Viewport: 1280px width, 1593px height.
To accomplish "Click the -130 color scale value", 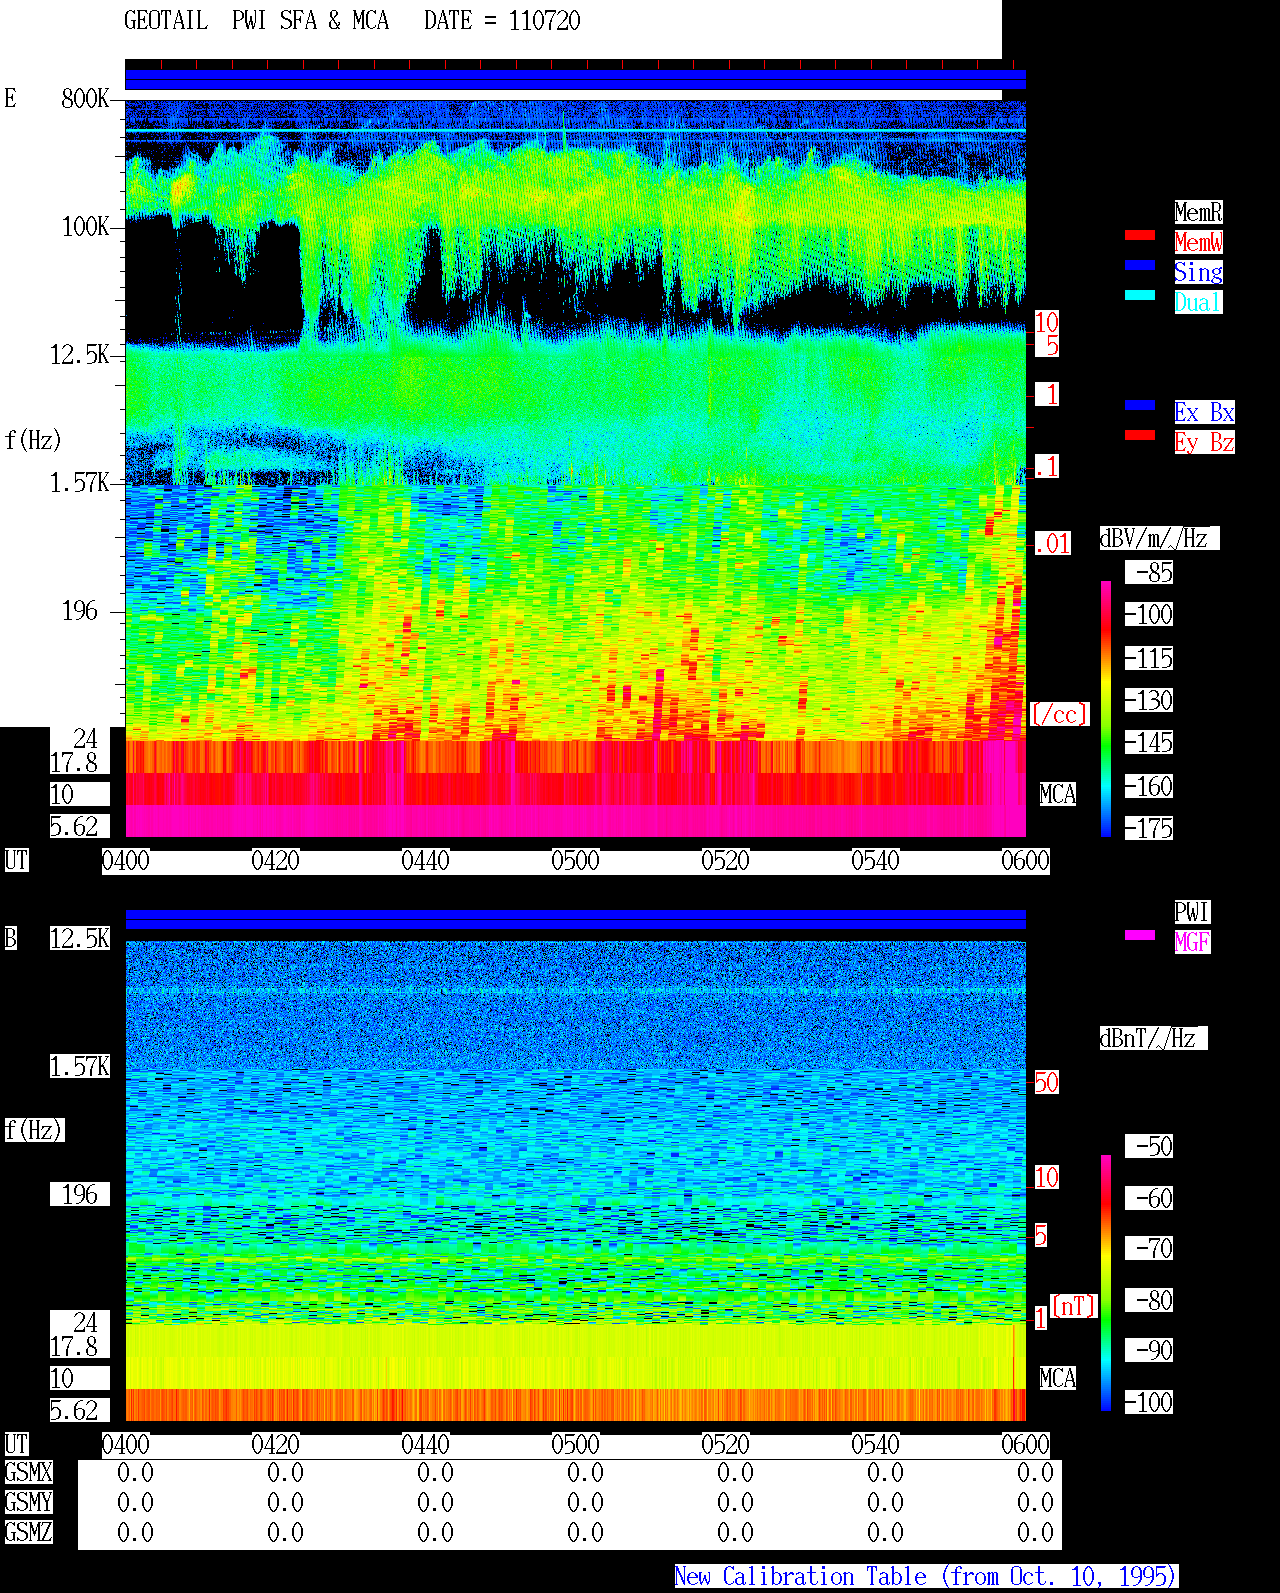I will (1150, 700).
